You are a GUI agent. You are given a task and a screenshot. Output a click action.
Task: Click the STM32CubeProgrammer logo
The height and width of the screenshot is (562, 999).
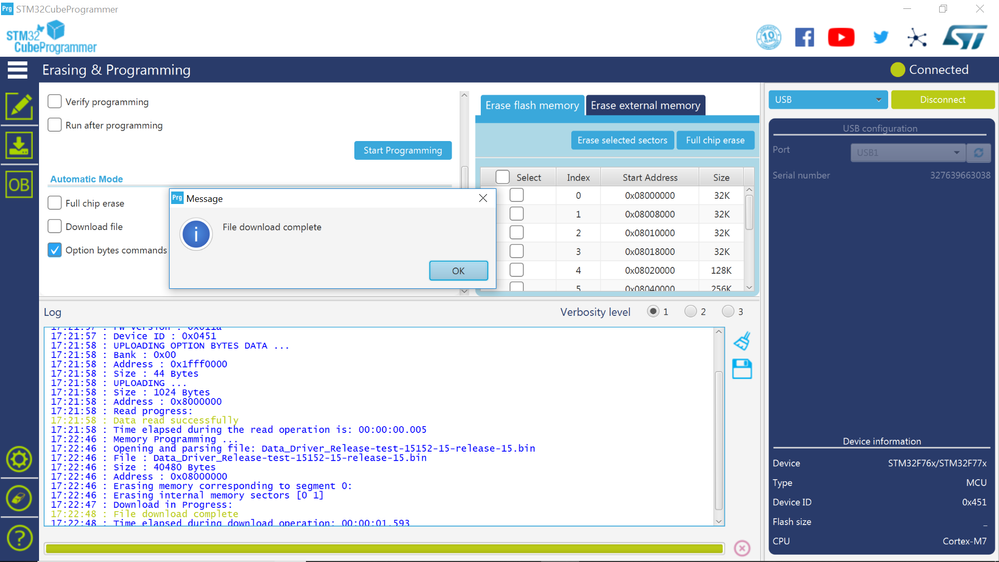click(x=52, y=38)
